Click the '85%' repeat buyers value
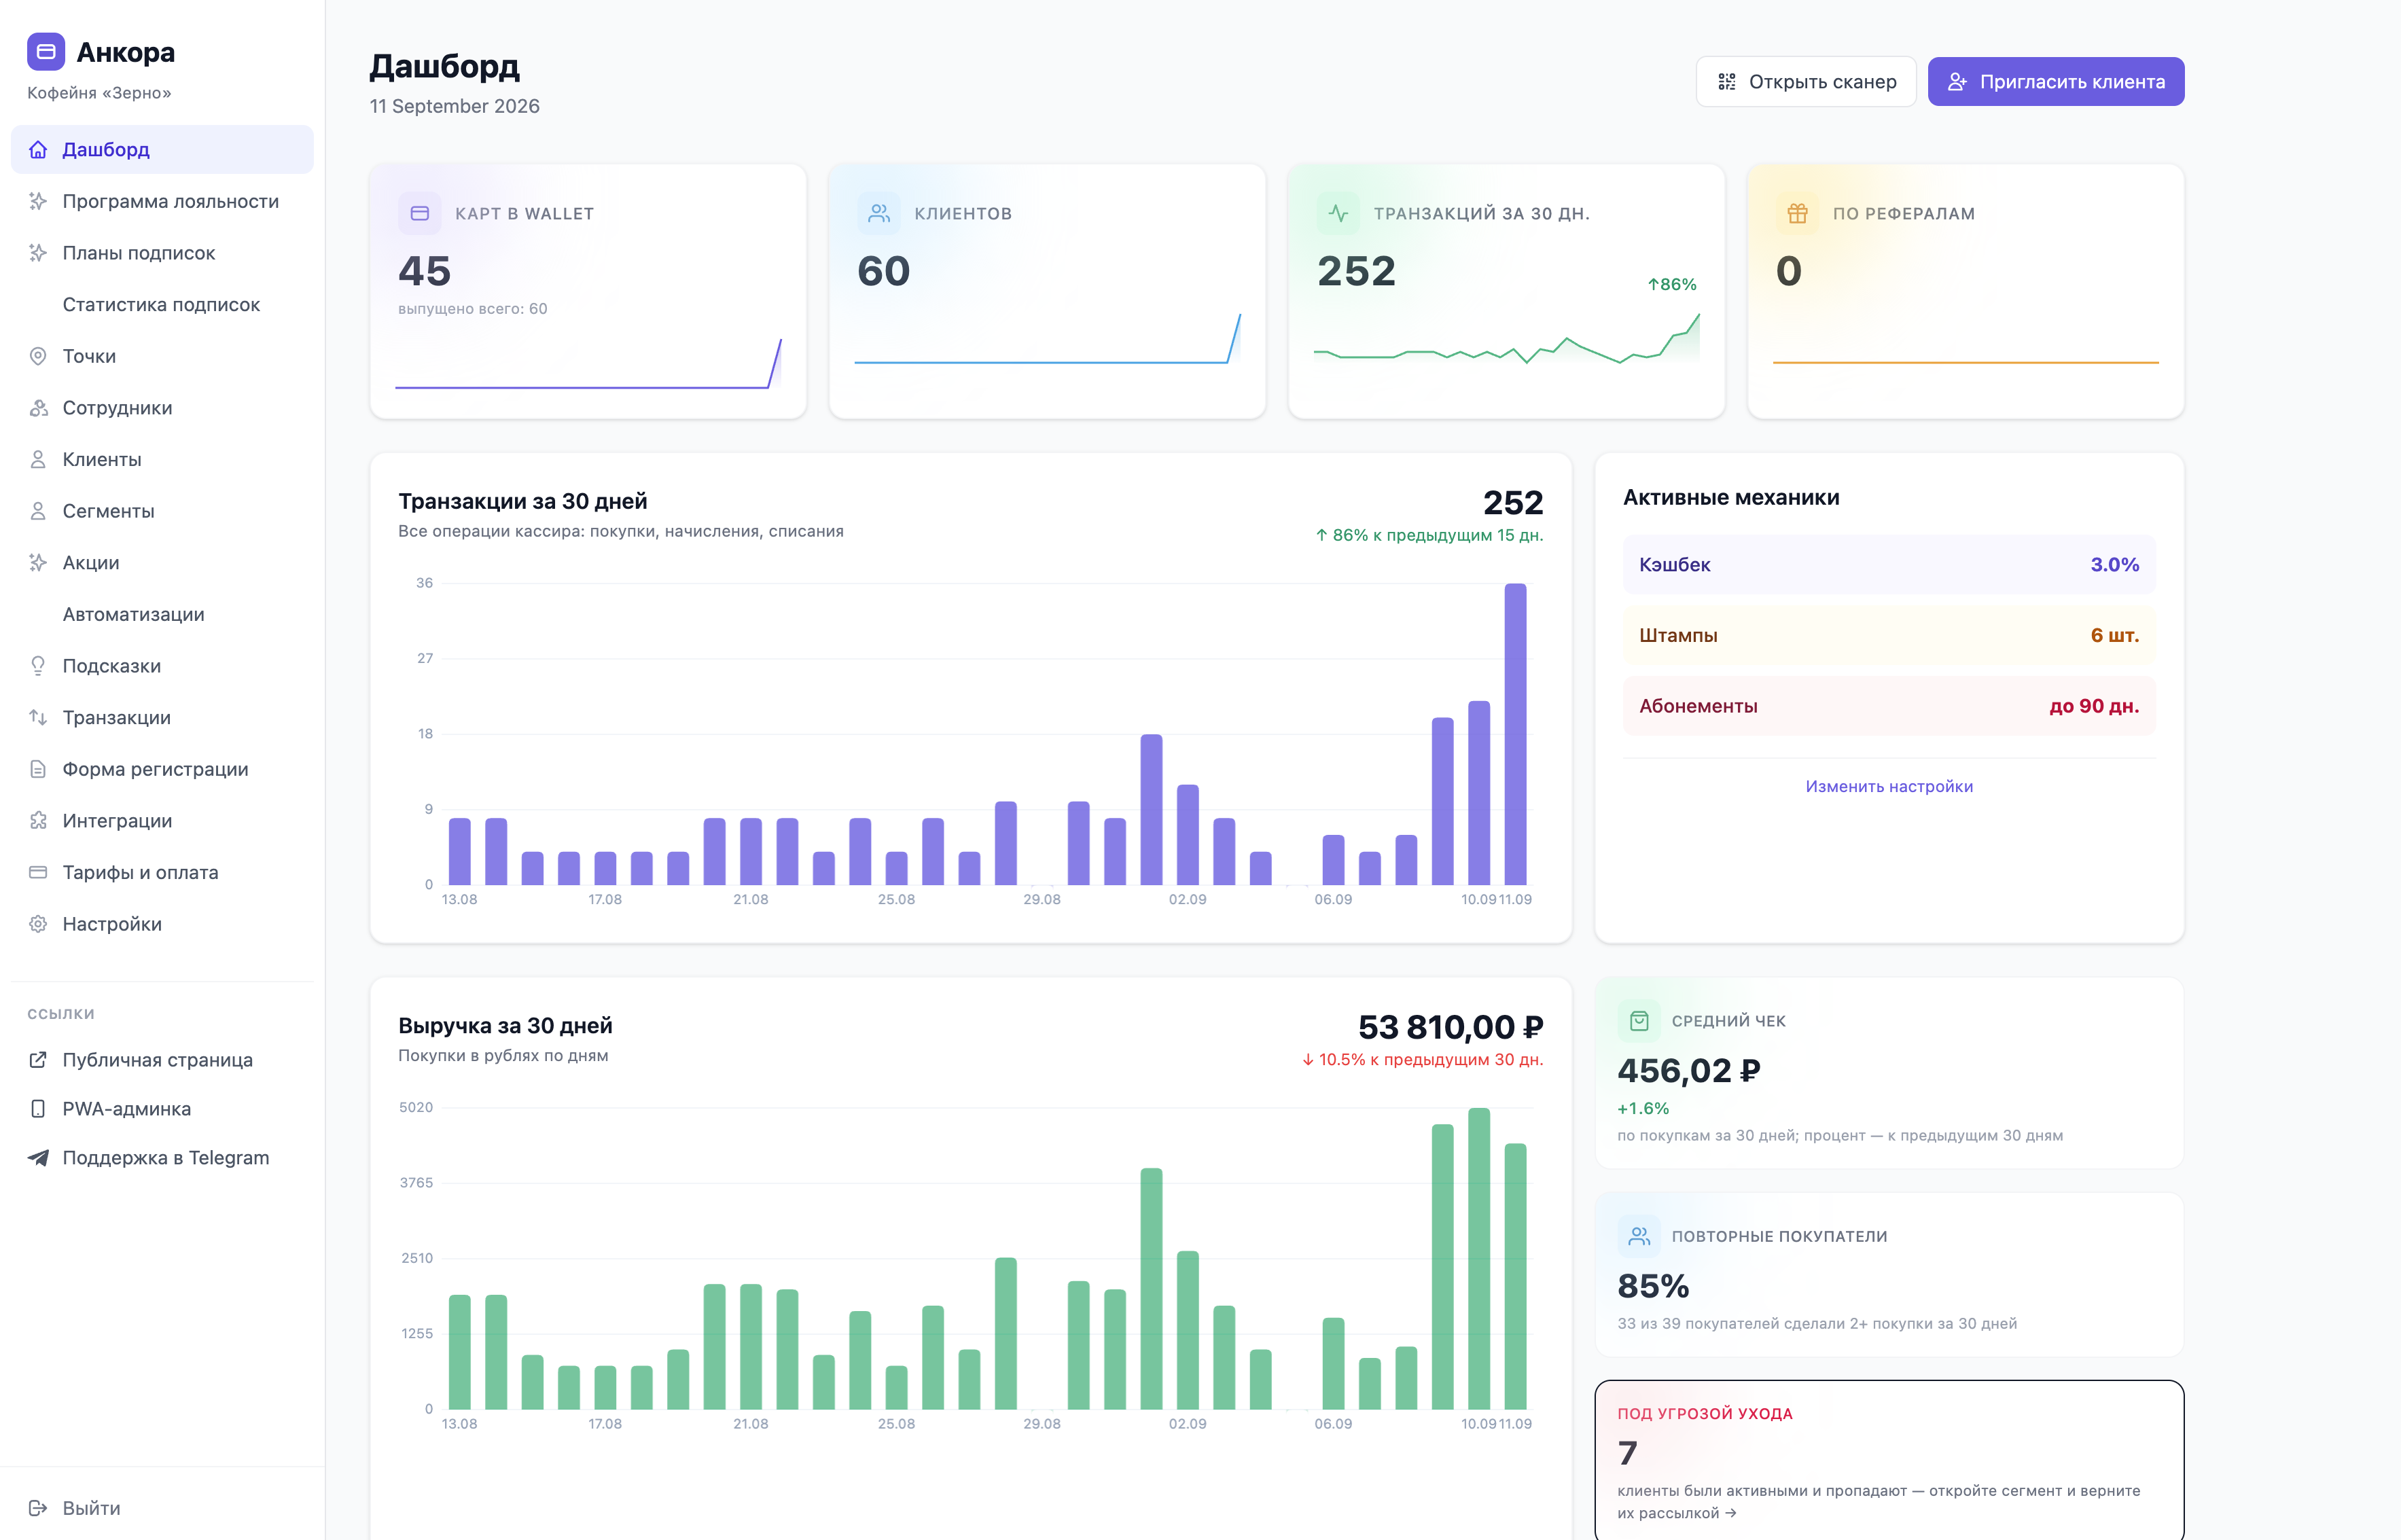The image size is (2401, 1540). [1653, 1286]
